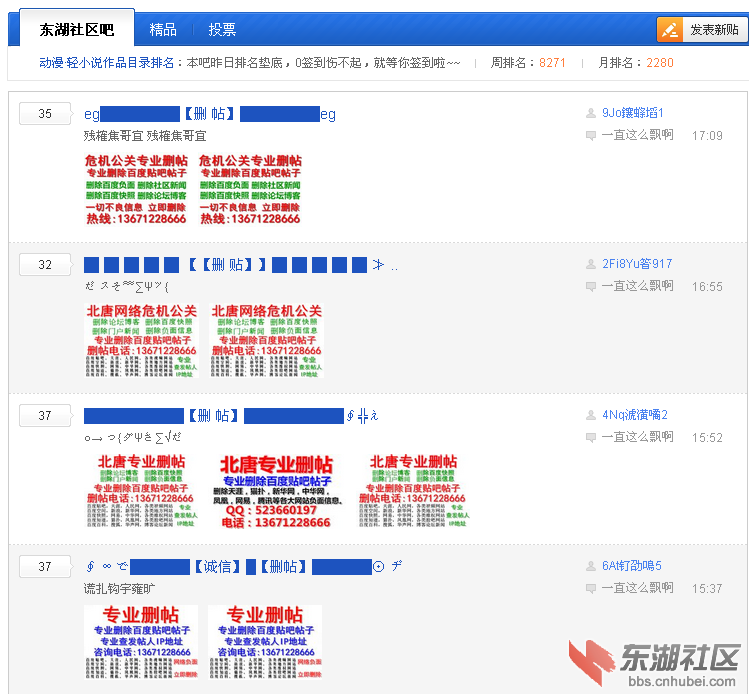This screenshot has height=694, width=749.
Task: Open the 动漫·轻小说作品目录排名 link
Action: click(107, 63)
